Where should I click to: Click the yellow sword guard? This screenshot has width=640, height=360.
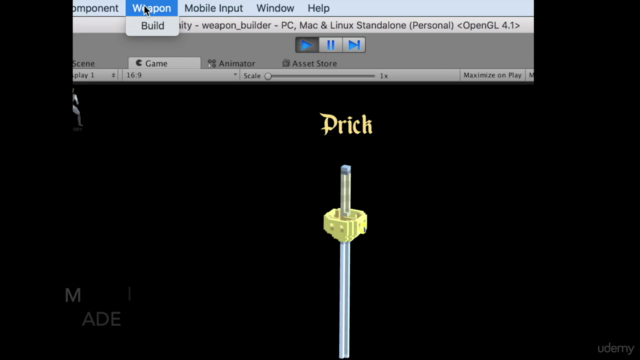[x=345, y=224]
